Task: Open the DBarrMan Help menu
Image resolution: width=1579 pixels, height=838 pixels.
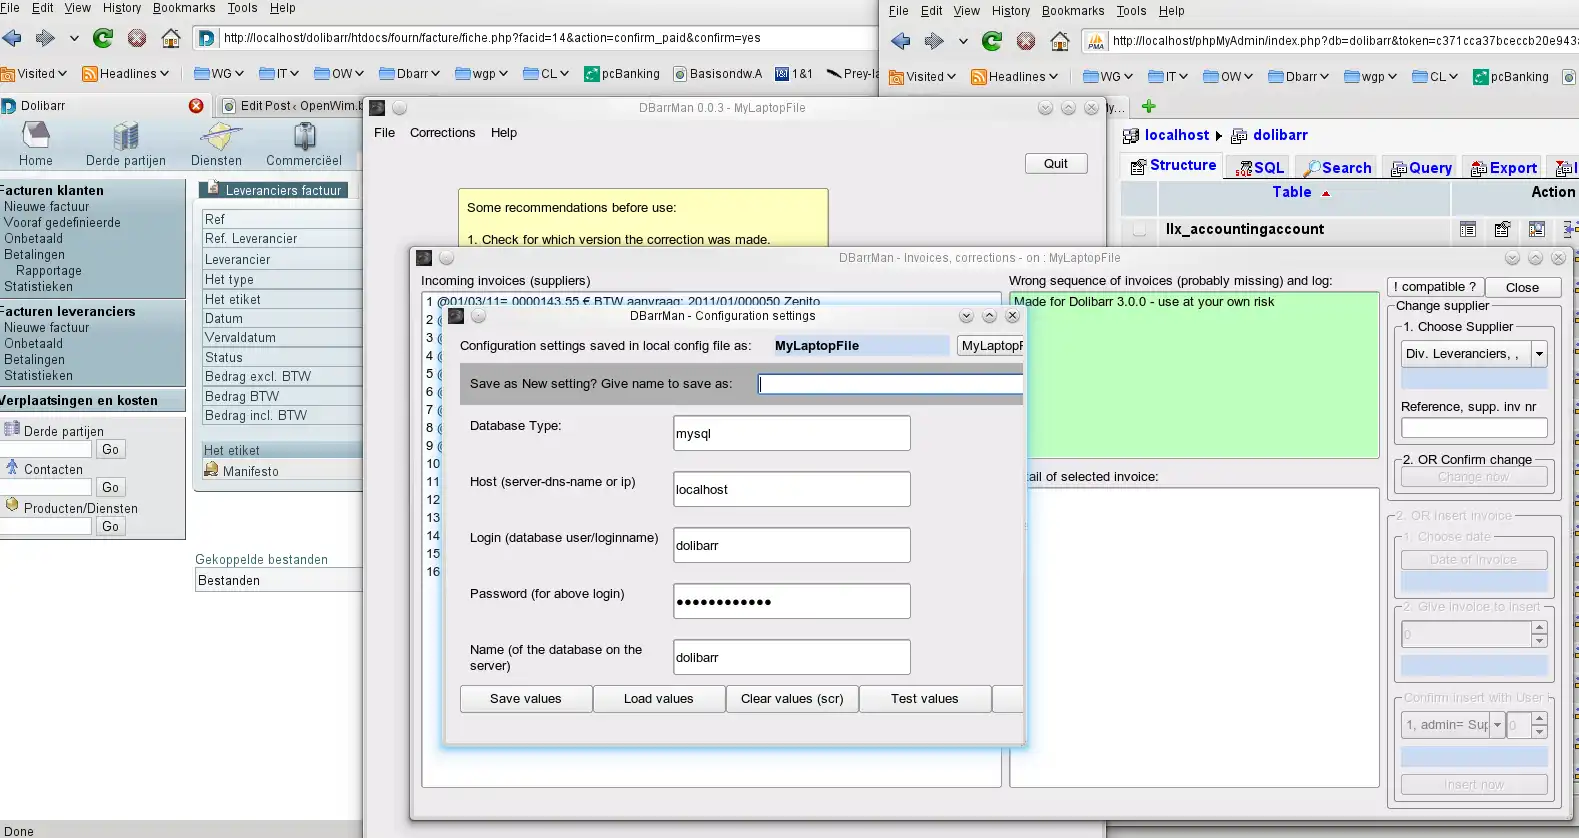Action: point(504,133)
